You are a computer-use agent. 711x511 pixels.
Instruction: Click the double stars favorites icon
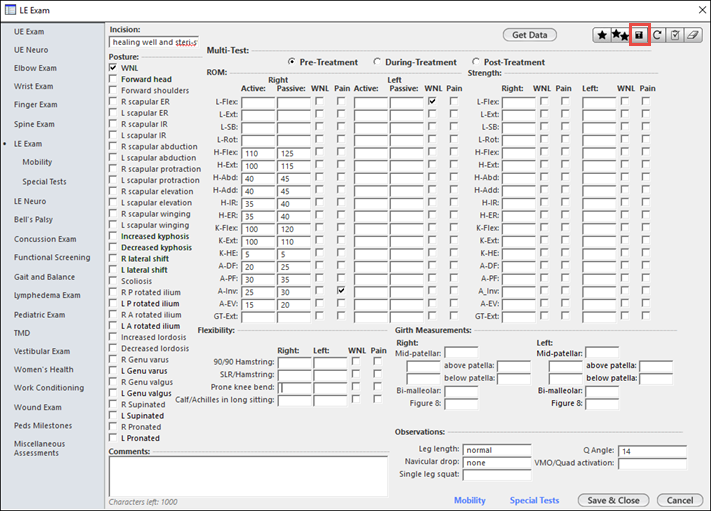pyautogui.click(x=620, y=35)
